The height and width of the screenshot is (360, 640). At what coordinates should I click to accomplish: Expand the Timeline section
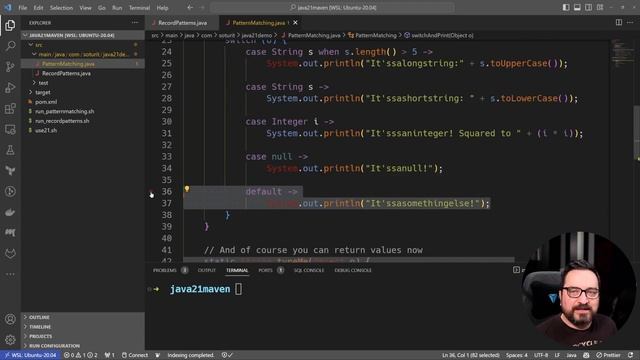(83, 327)
